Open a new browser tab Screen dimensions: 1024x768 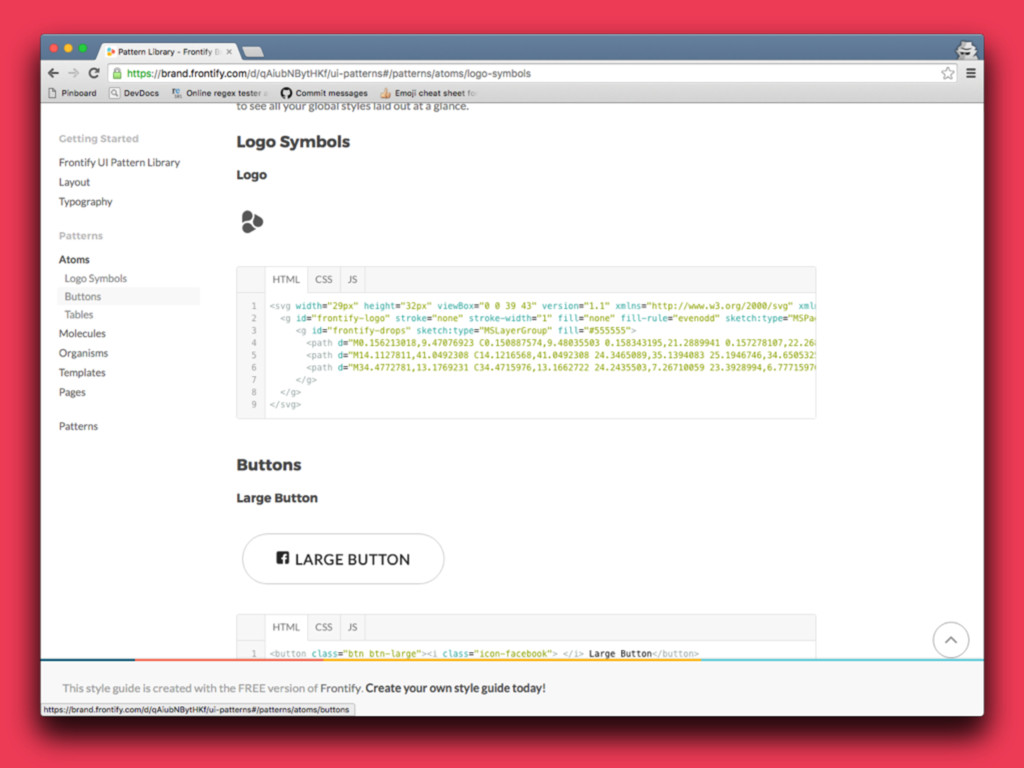coord(253,52)
